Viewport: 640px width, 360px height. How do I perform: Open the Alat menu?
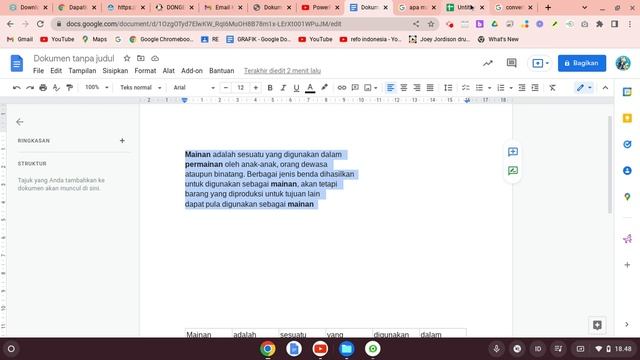click(x=169, y=71)
